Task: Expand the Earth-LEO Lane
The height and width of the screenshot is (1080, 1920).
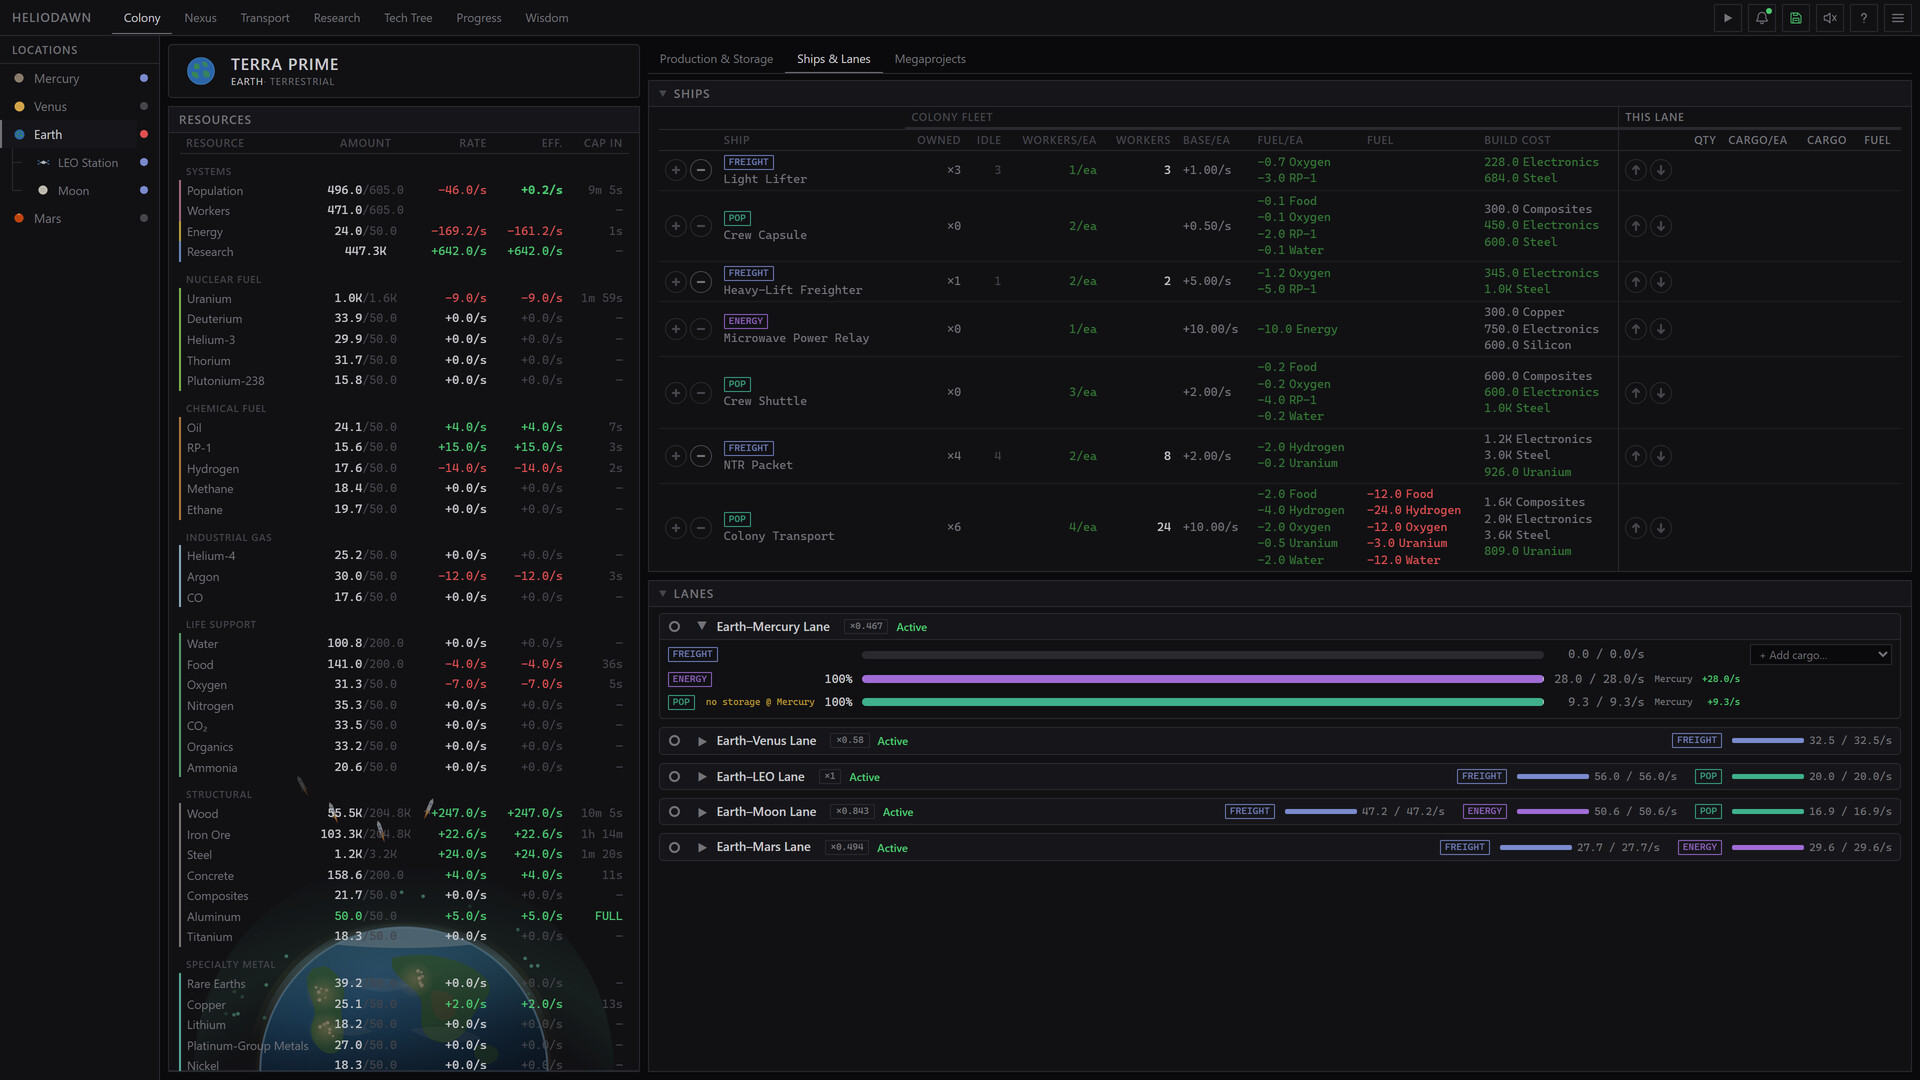Action: (x=702, y=777)
